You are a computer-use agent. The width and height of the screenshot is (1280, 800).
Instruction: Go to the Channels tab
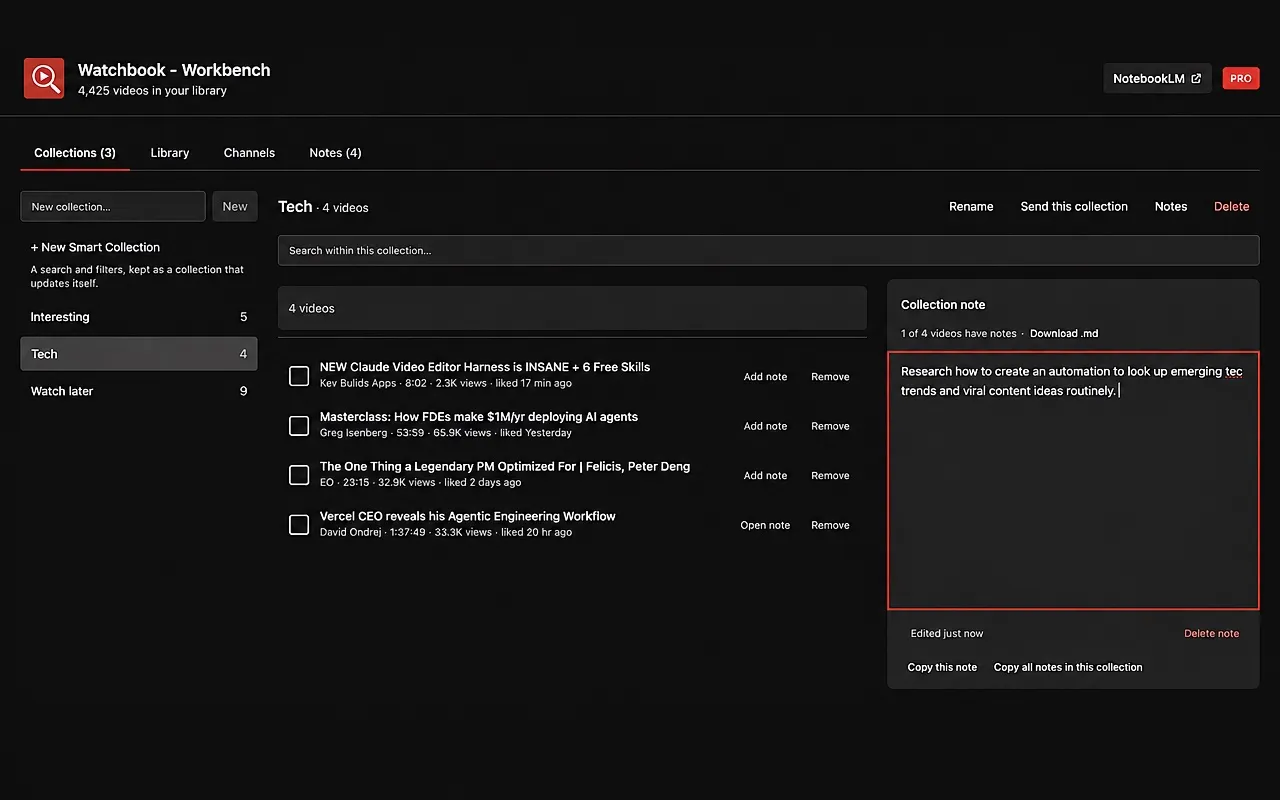point(249,153)
